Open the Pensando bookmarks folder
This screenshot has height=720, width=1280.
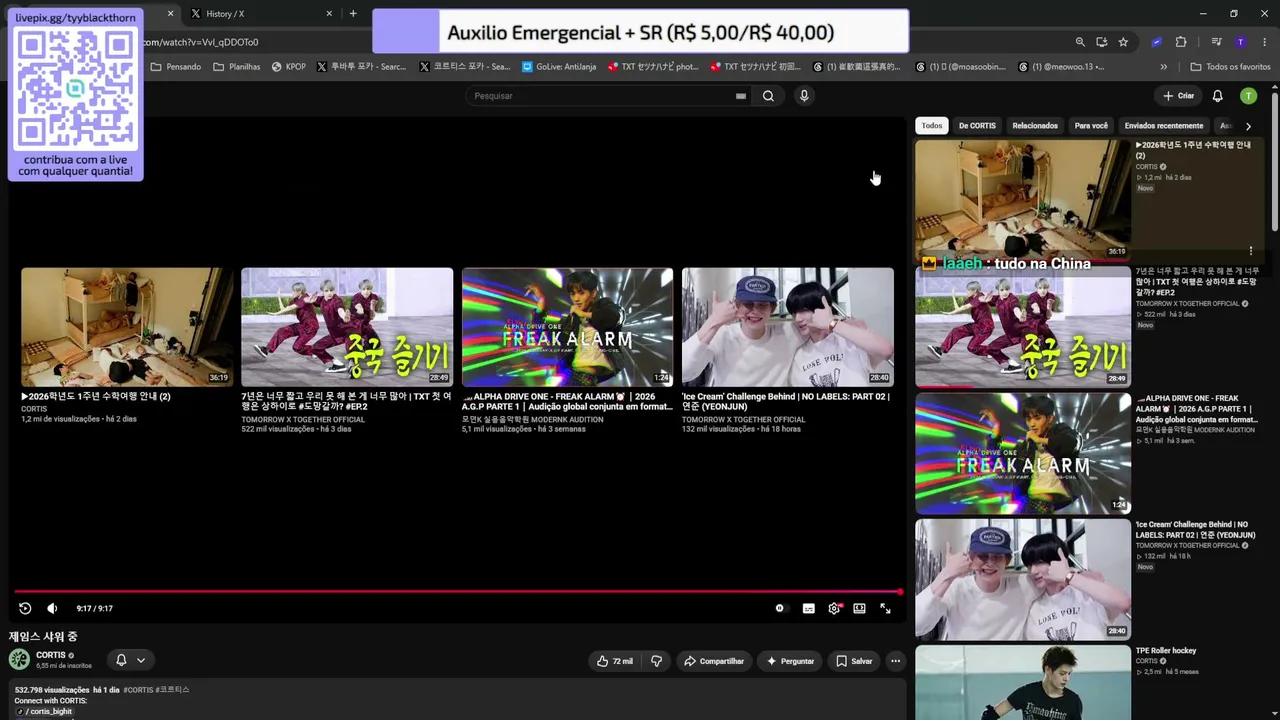[176, 67]
